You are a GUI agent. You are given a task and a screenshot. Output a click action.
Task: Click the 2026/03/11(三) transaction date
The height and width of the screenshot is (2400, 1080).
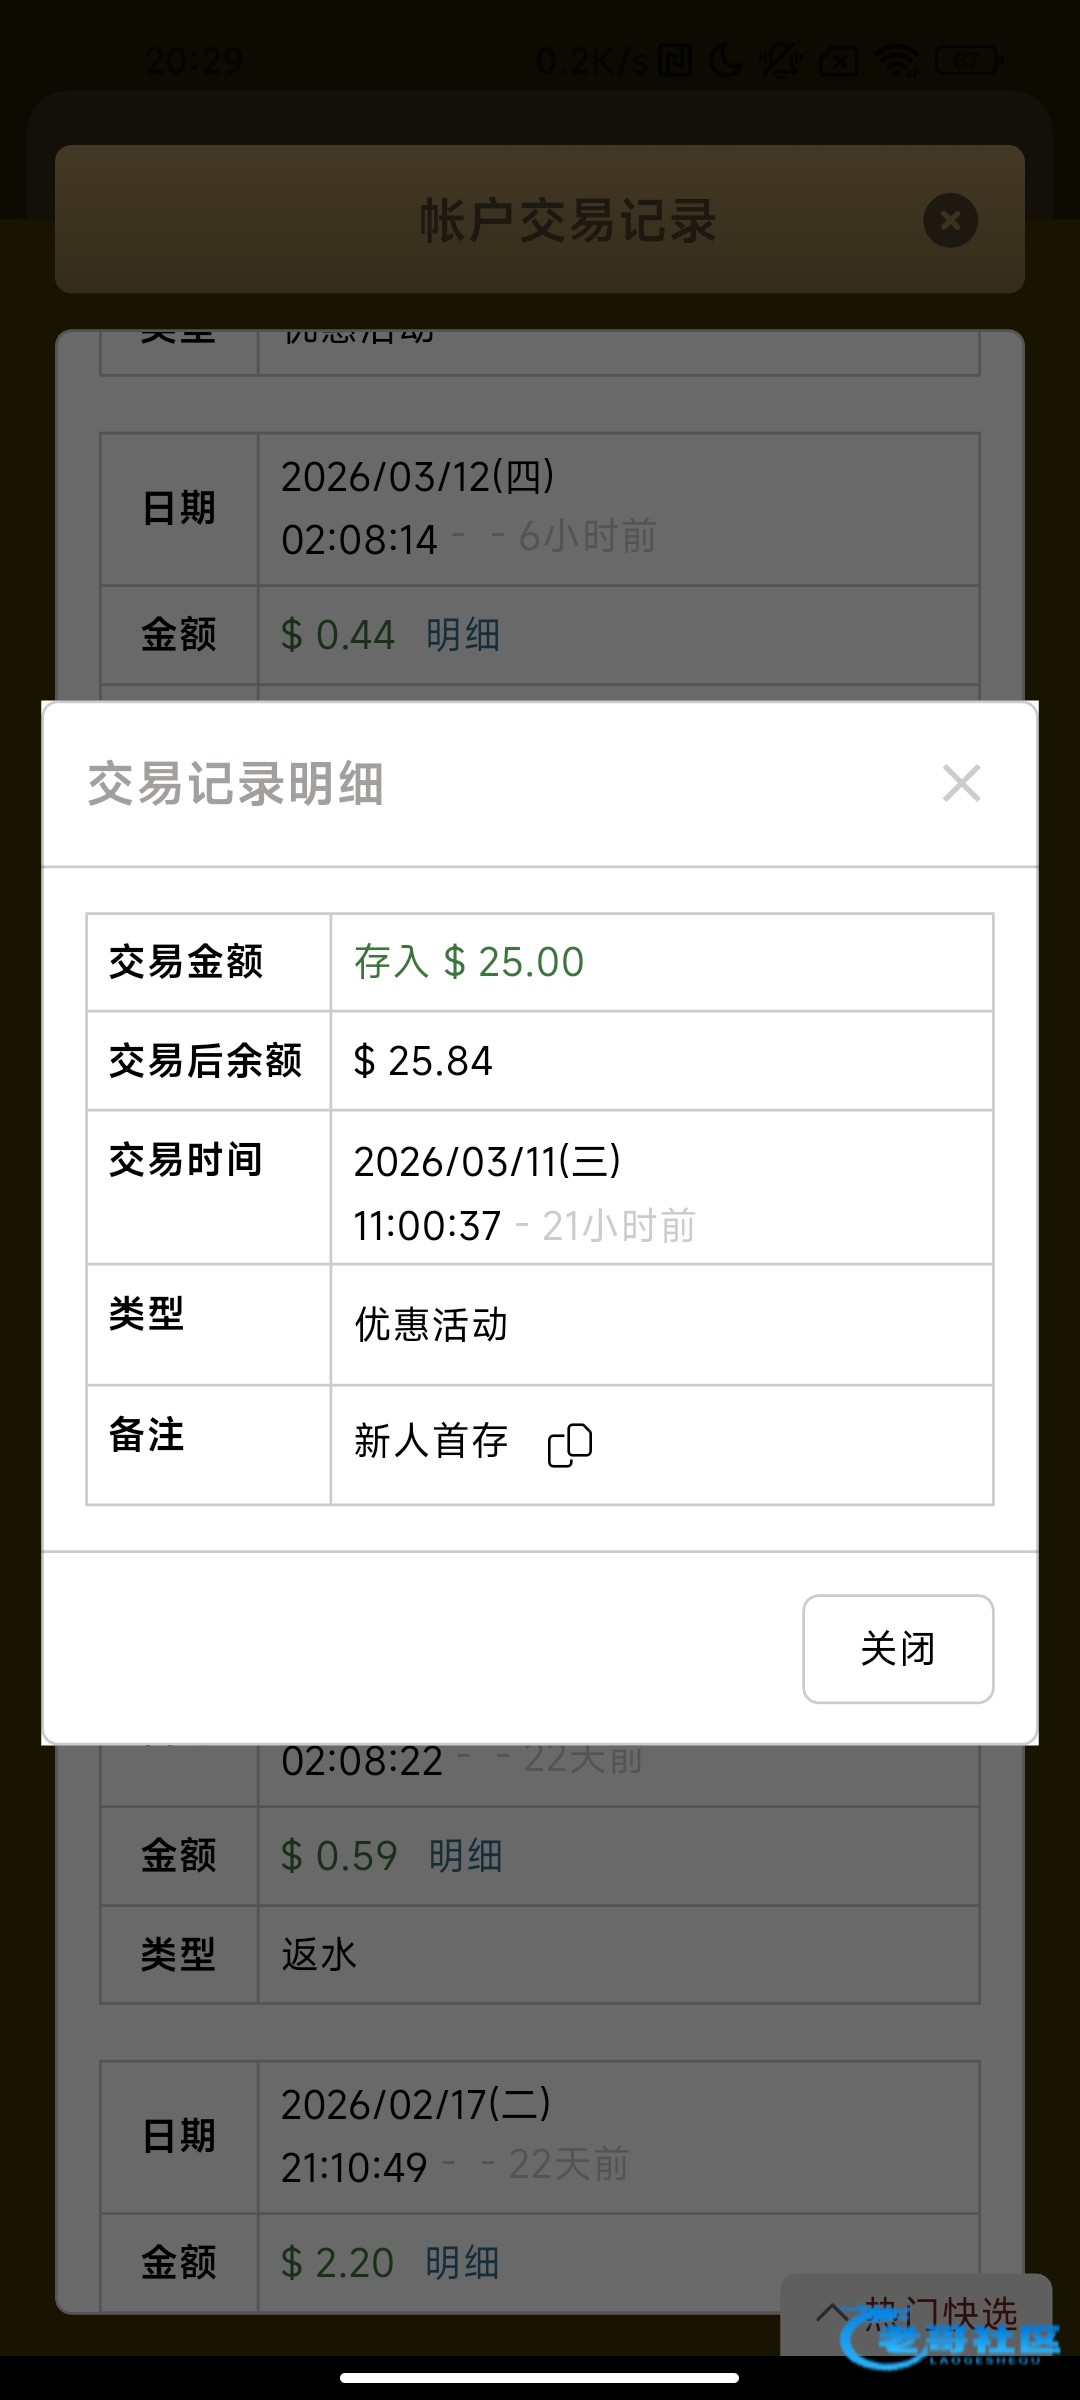[x=487, y=1162]
